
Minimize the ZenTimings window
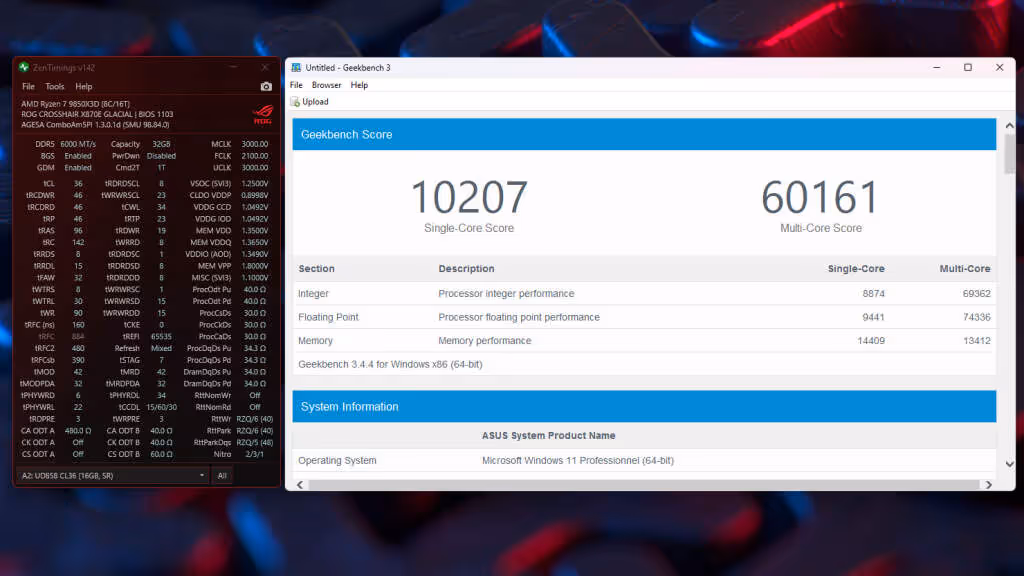click(233, 67)
